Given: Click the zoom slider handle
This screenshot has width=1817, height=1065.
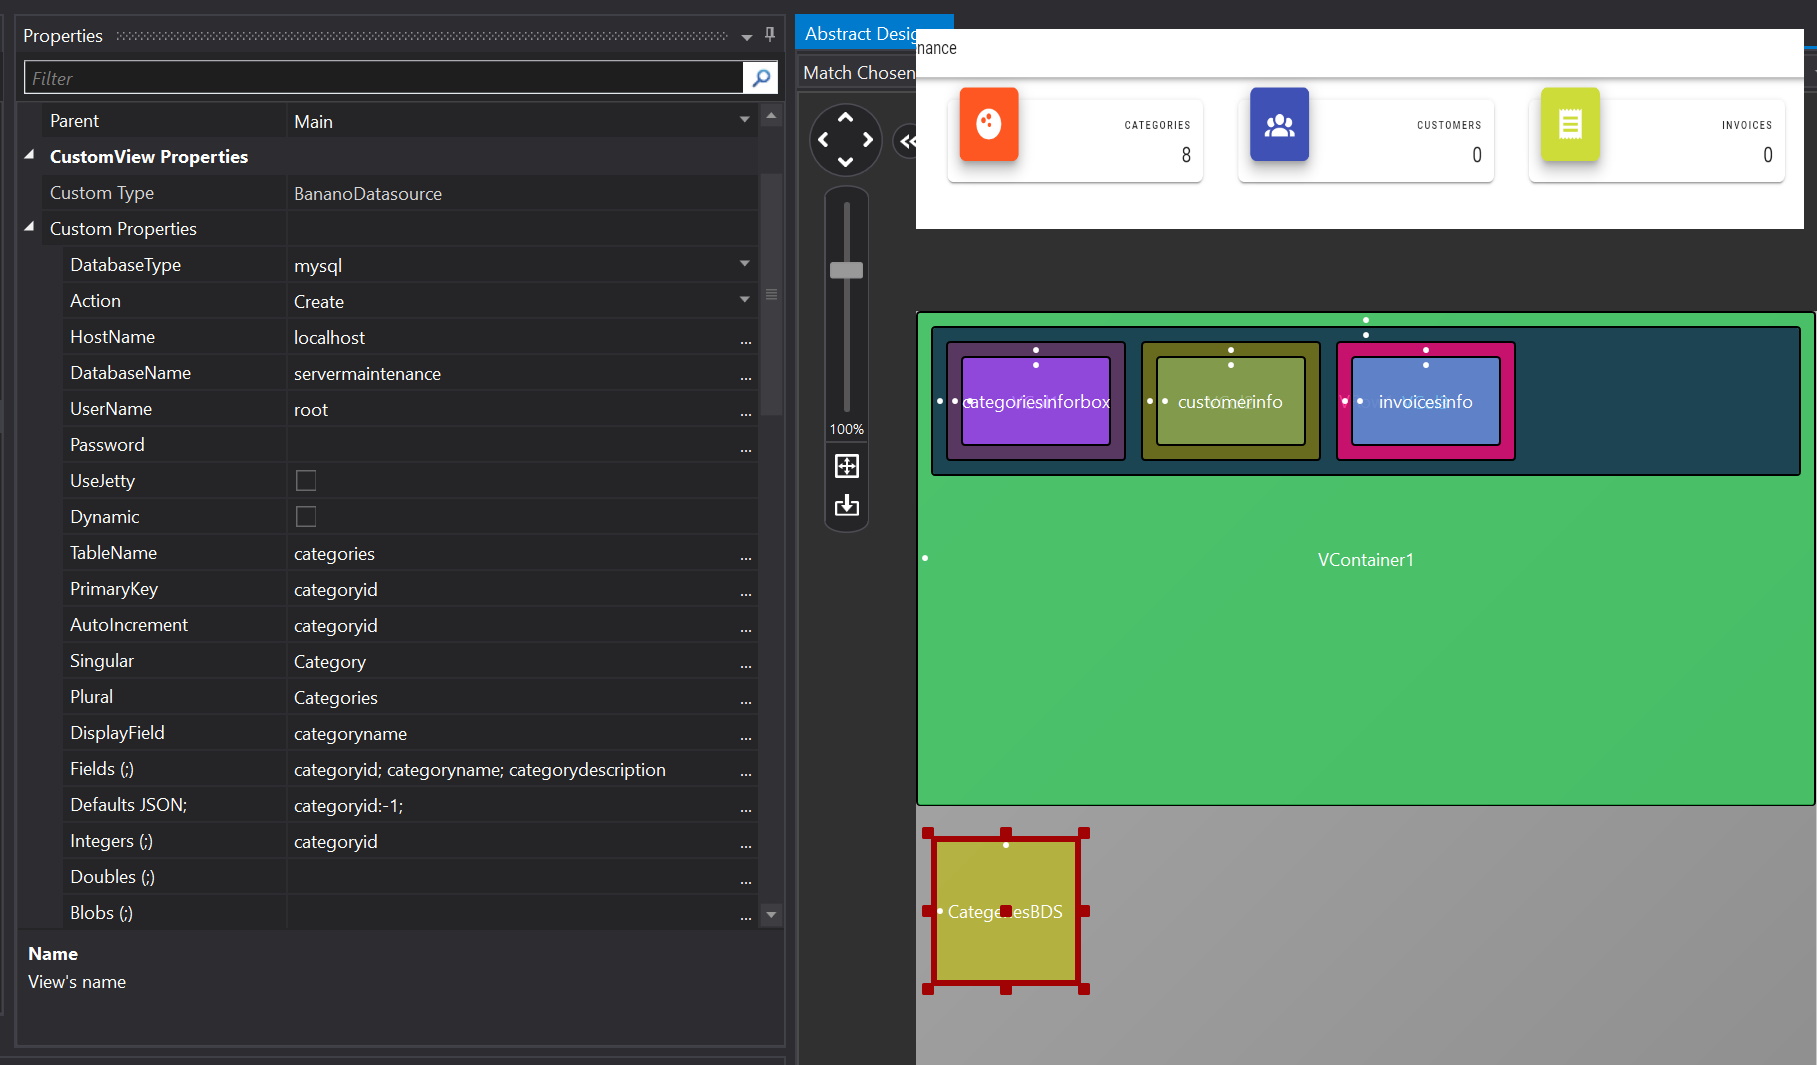Looking at the screenshot, I should (x=846, y=270).
